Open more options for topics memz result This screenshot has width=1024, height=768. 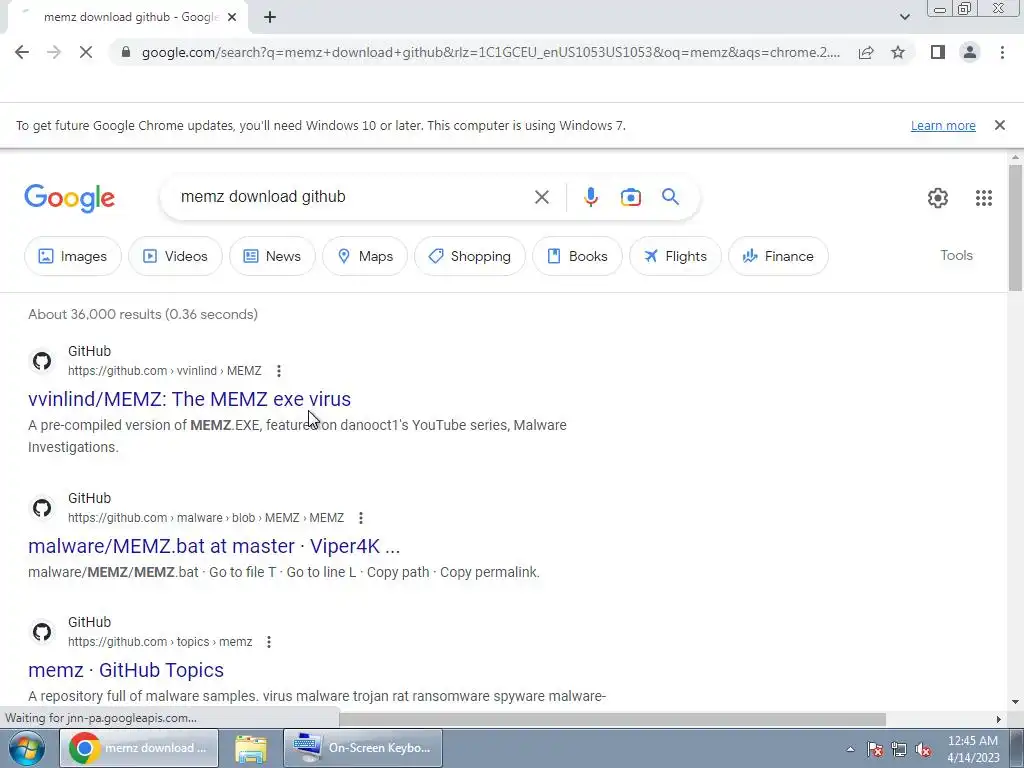click(x=268, y=642)
